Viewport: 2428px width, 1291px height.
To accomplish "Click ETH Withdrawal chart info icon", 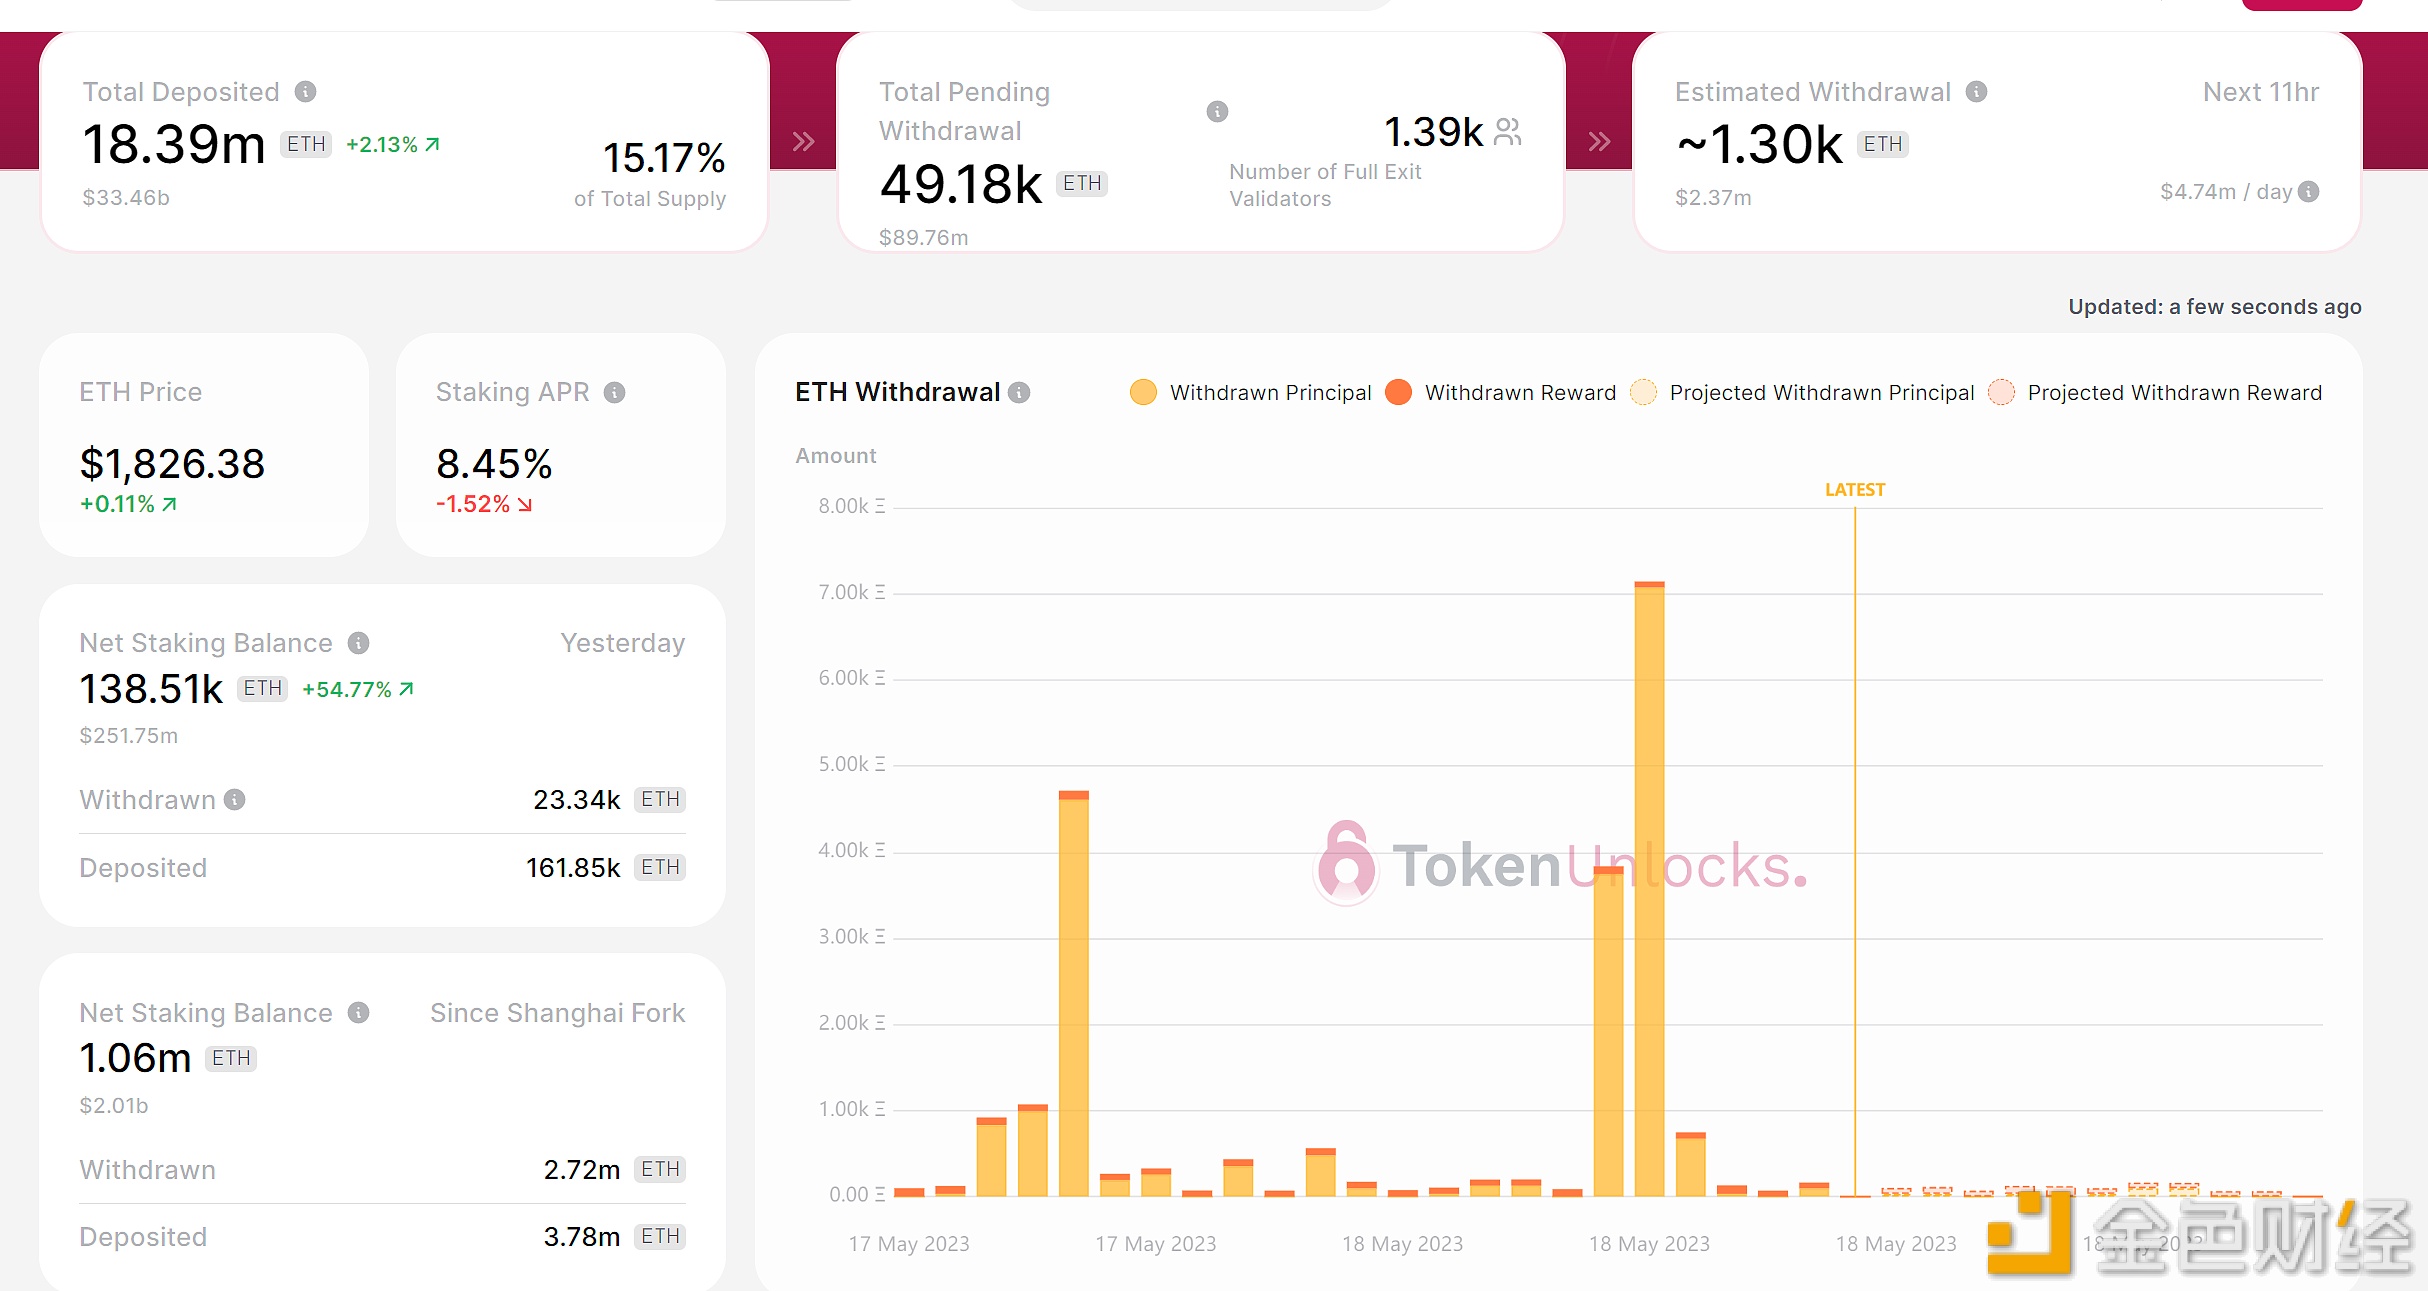I will [1019, 392].
